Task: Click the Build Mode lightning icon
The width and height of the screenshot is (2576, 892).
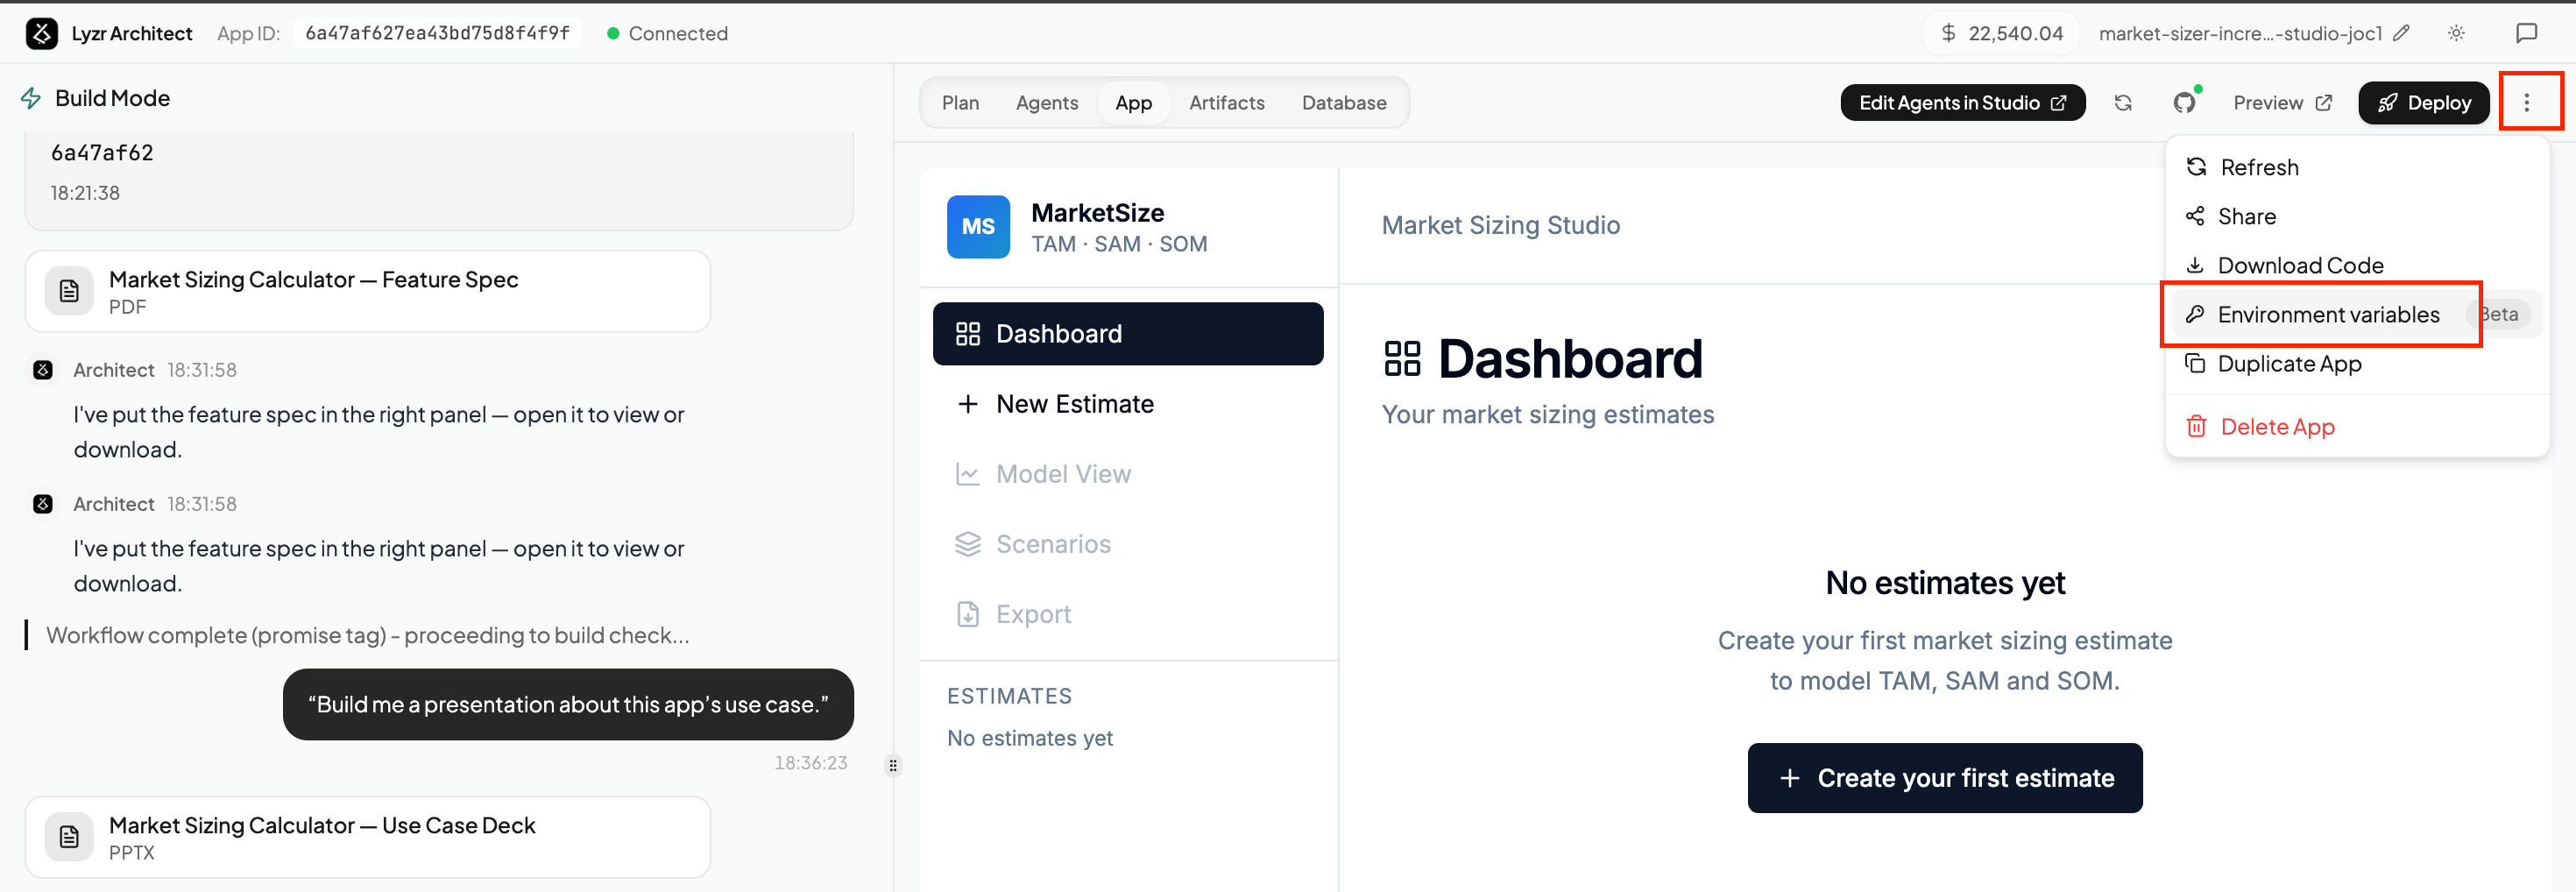Action: click(x=31, y=98)
